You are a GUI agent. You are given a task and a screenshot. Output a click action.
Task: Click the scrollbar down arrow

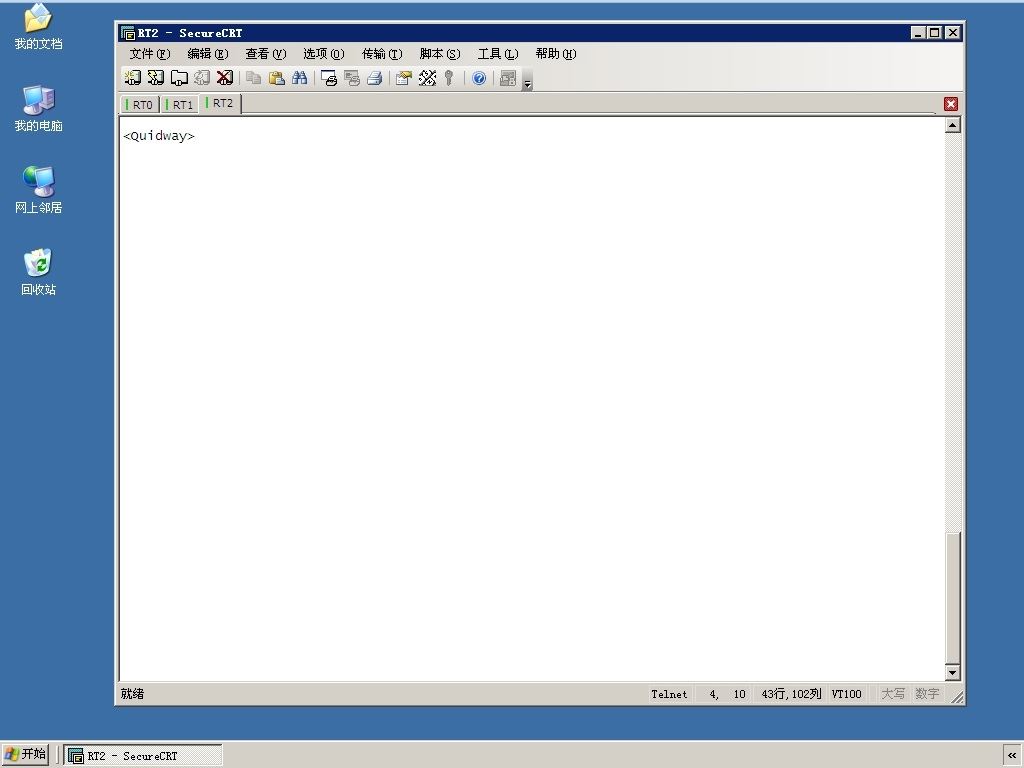(953, 672)
